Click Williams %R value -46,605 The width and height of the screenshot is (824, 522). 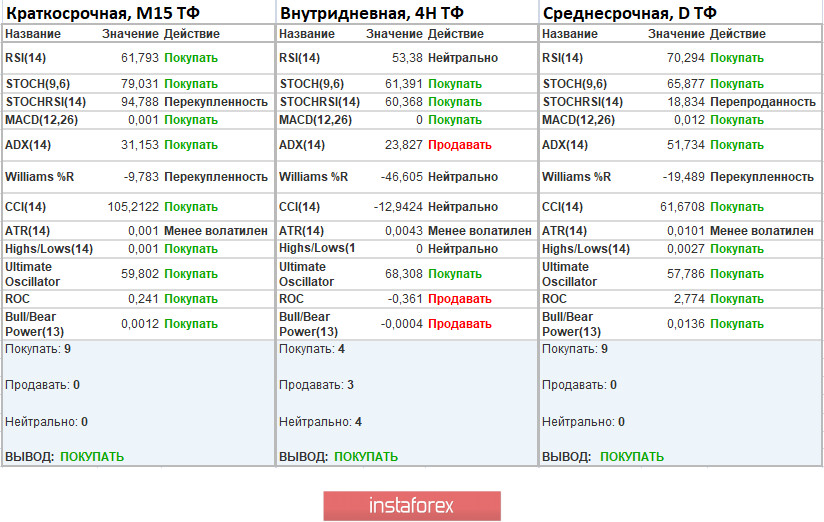(398, 177)
